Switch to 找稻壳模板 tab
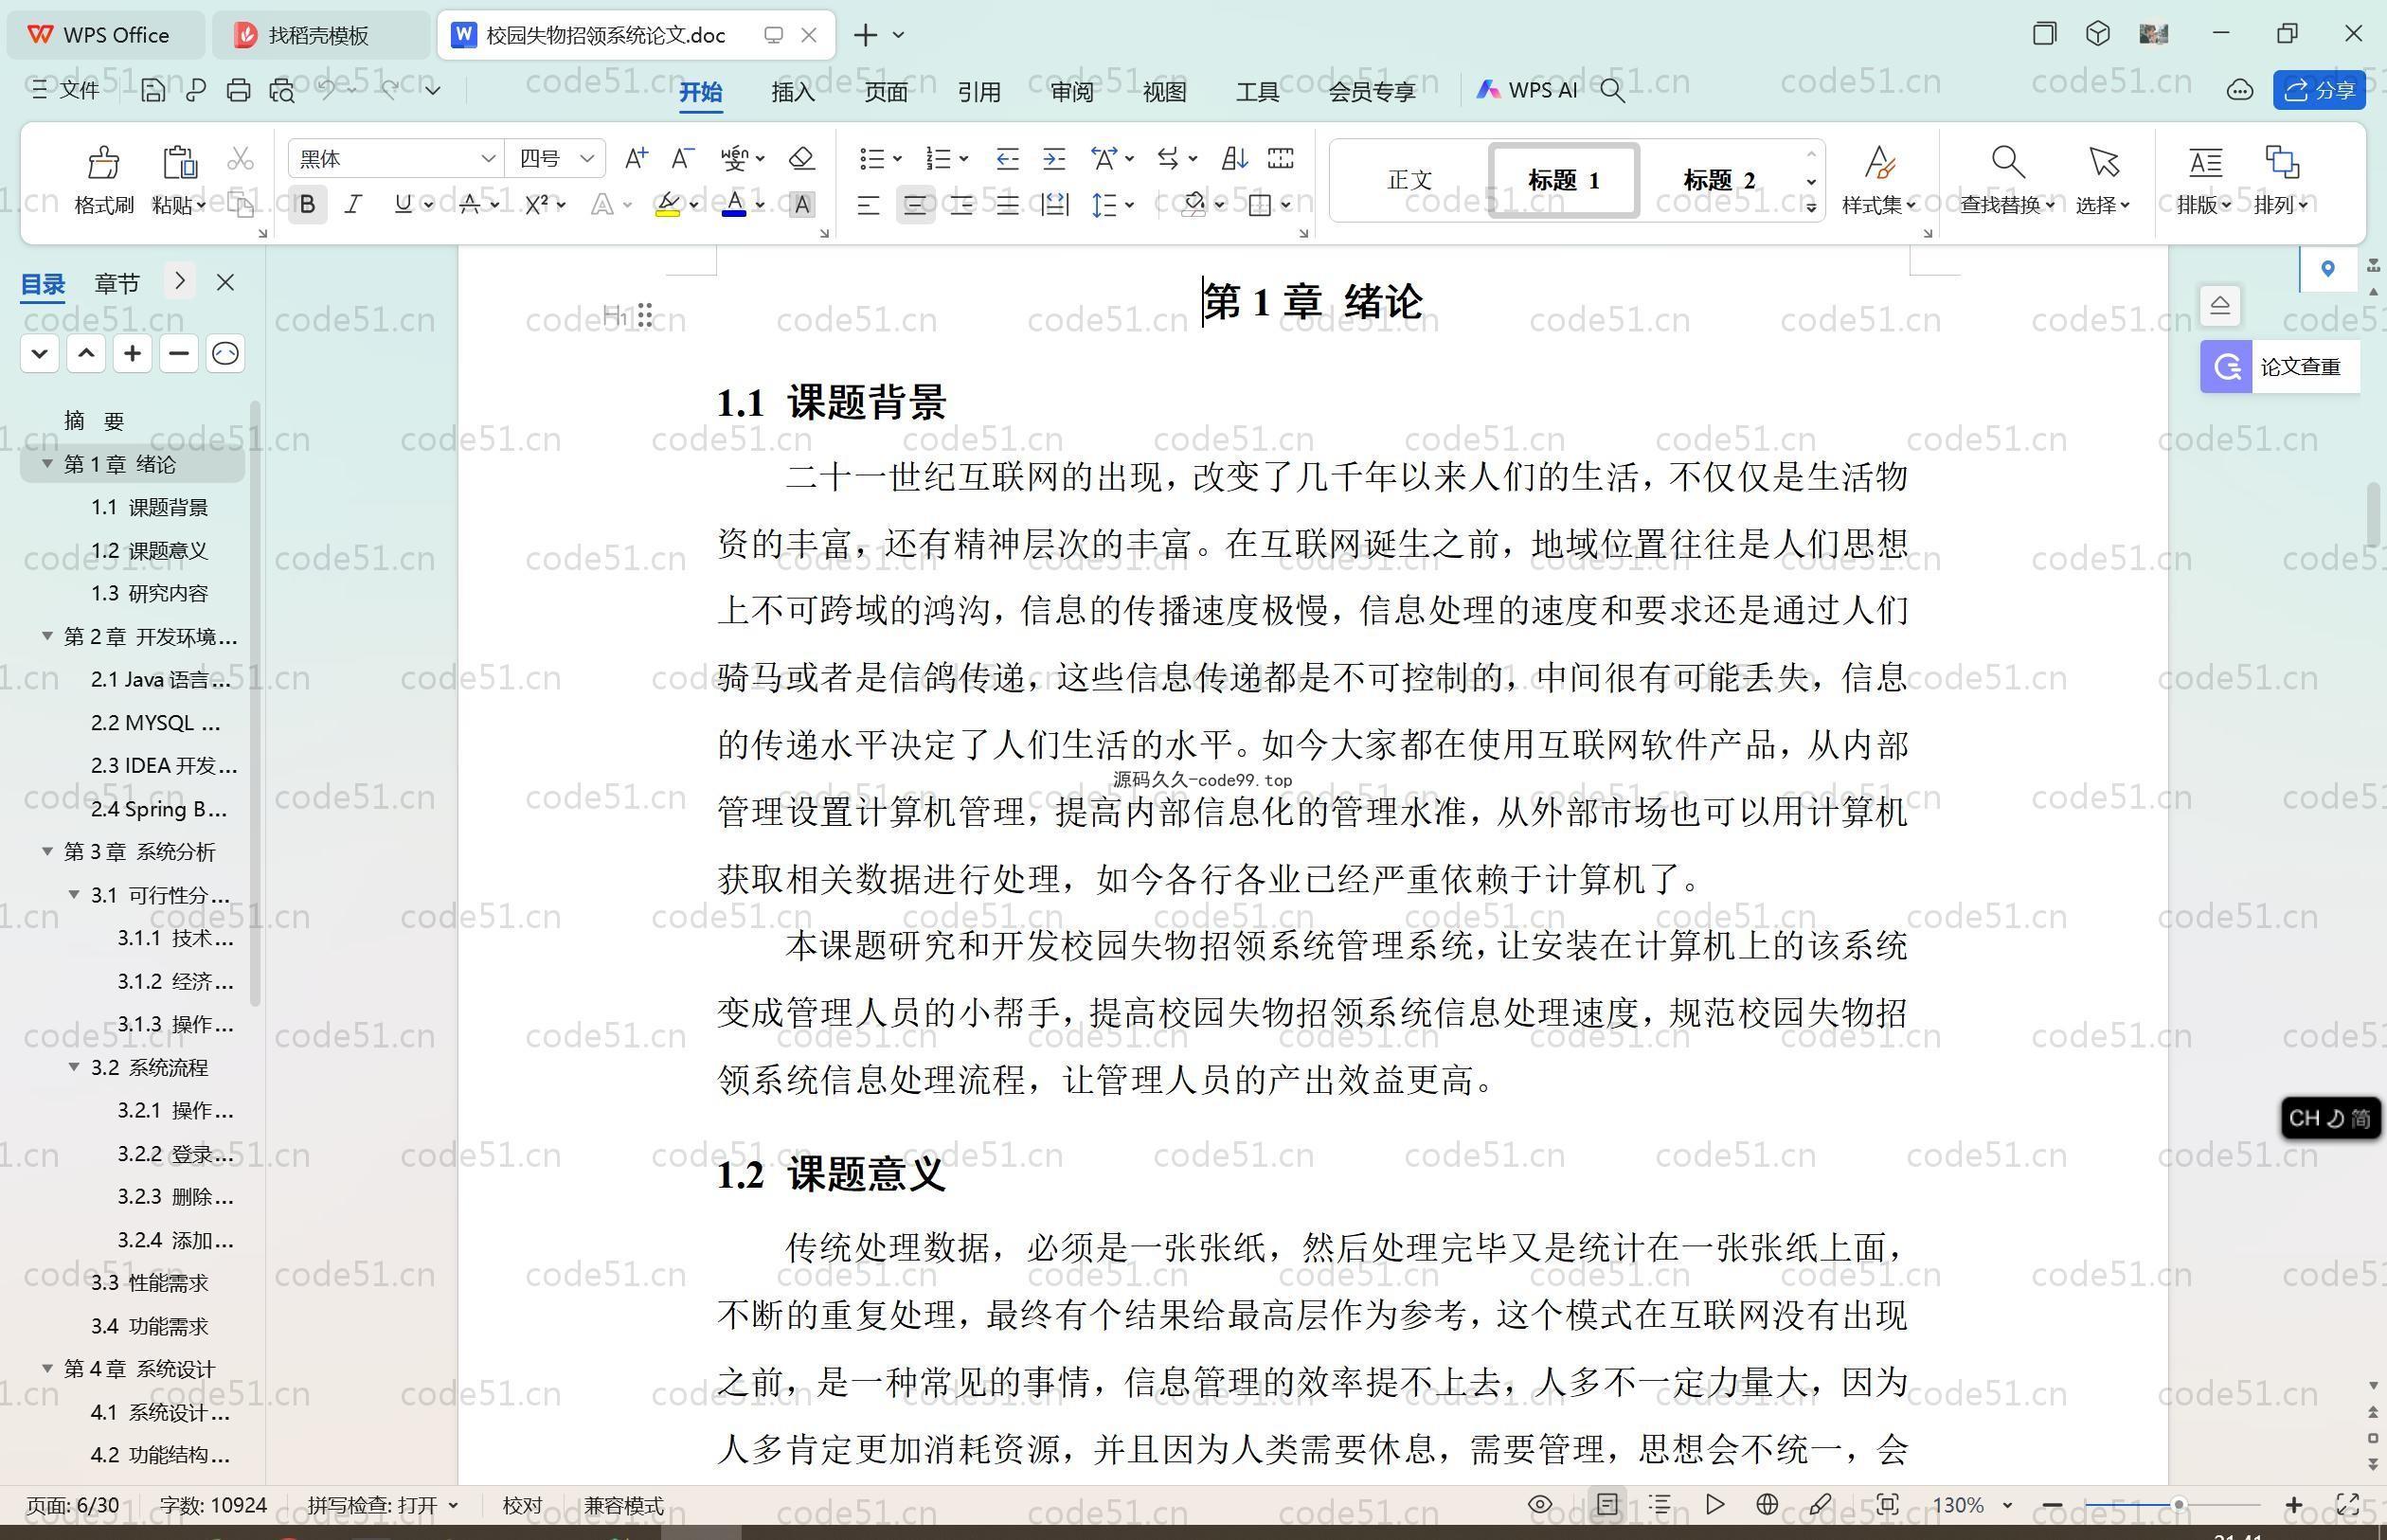The width and height of the screenshot is (2387, 1540). [320, 35]
